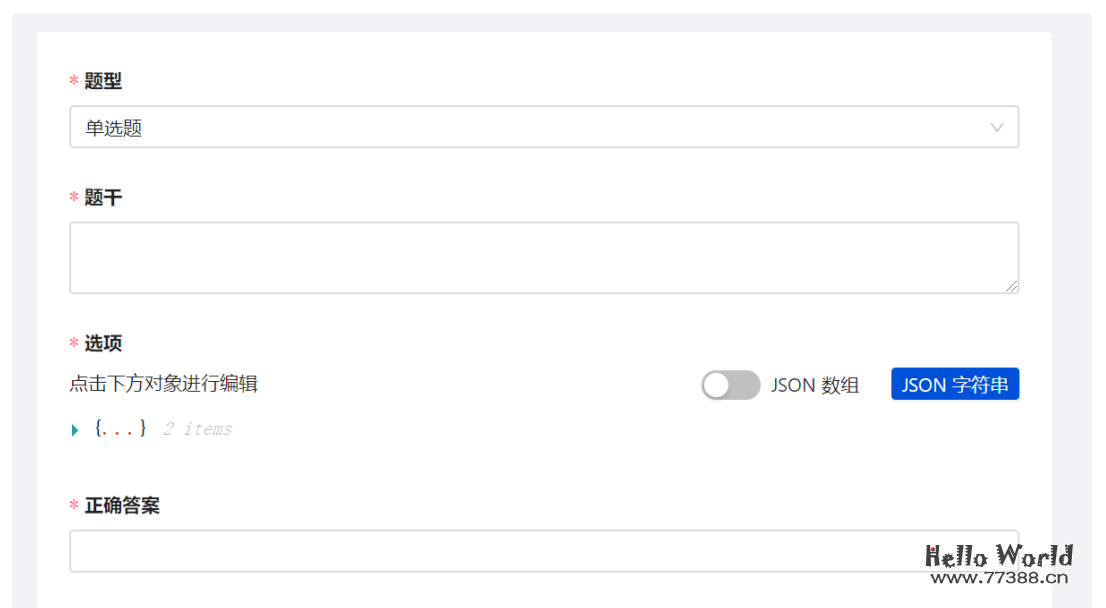Expand the {...} object tree triangle
This screenshot has height=608, width=1106.
point(75,430)
